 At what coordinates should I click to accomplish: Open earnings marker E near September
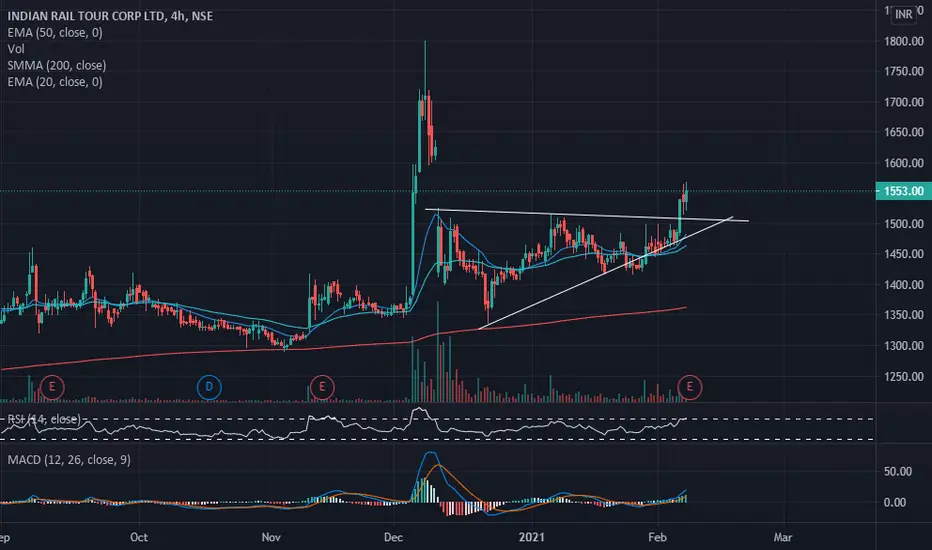tap(52, 387)
